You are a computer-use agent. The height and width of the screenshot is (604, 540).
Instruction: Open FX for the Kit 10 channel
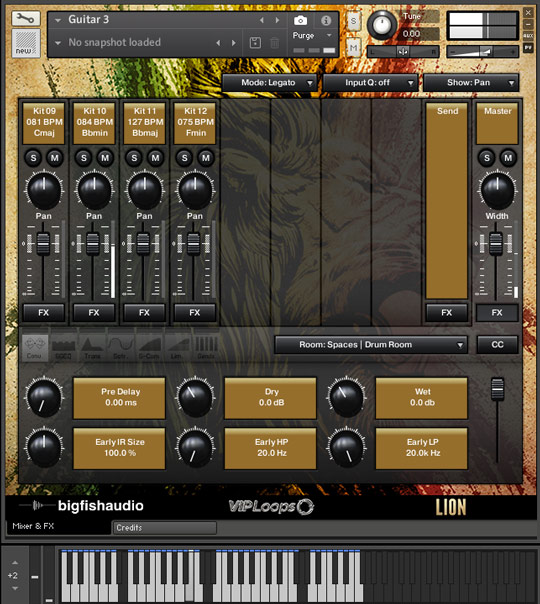[94, 312]
